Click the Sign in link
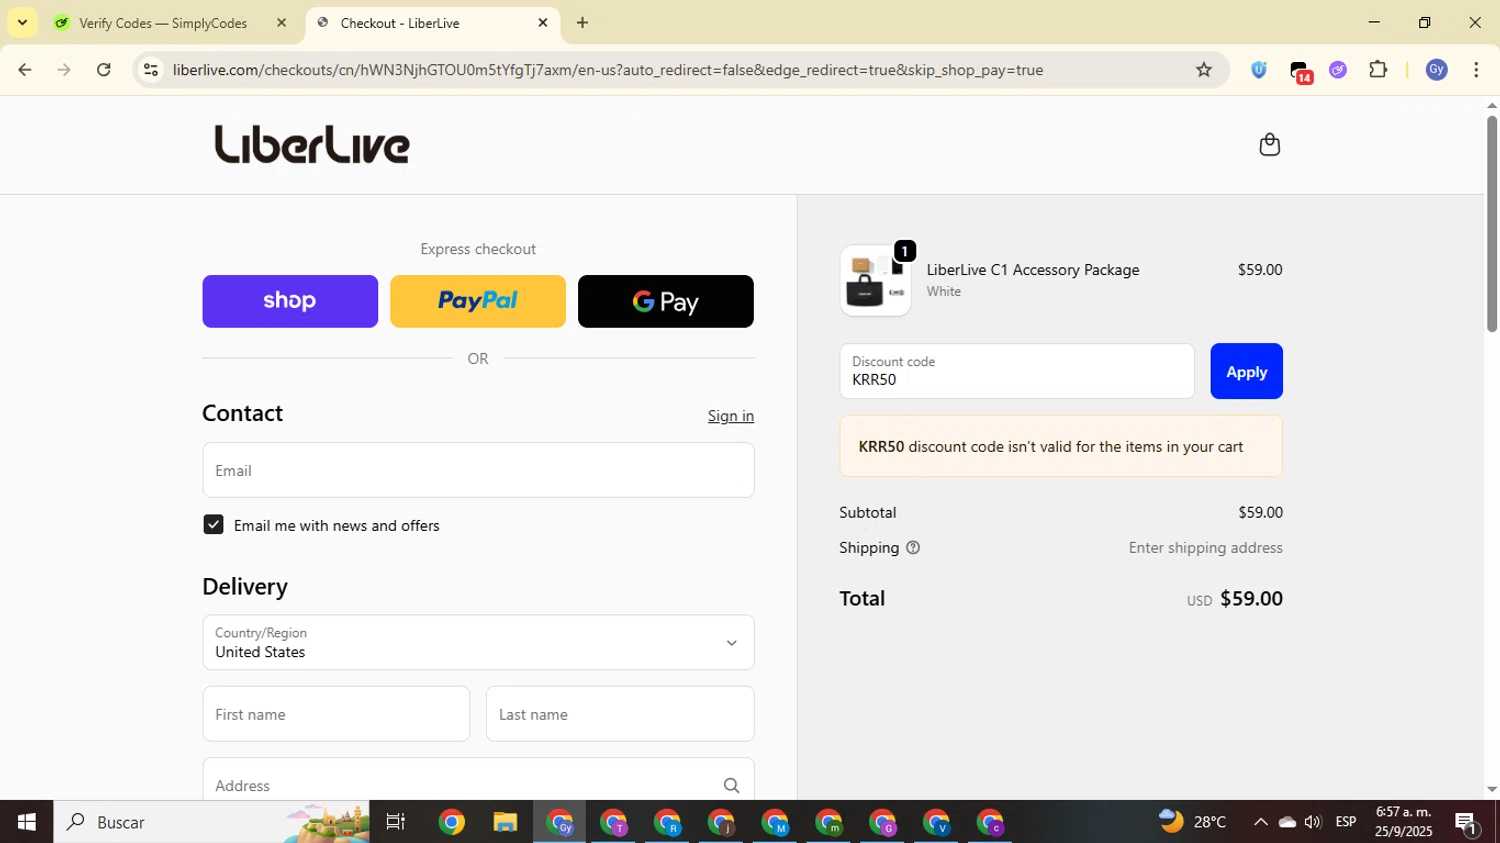The image size is (1500, 843). pyautogui.click(x=731, y=416)
